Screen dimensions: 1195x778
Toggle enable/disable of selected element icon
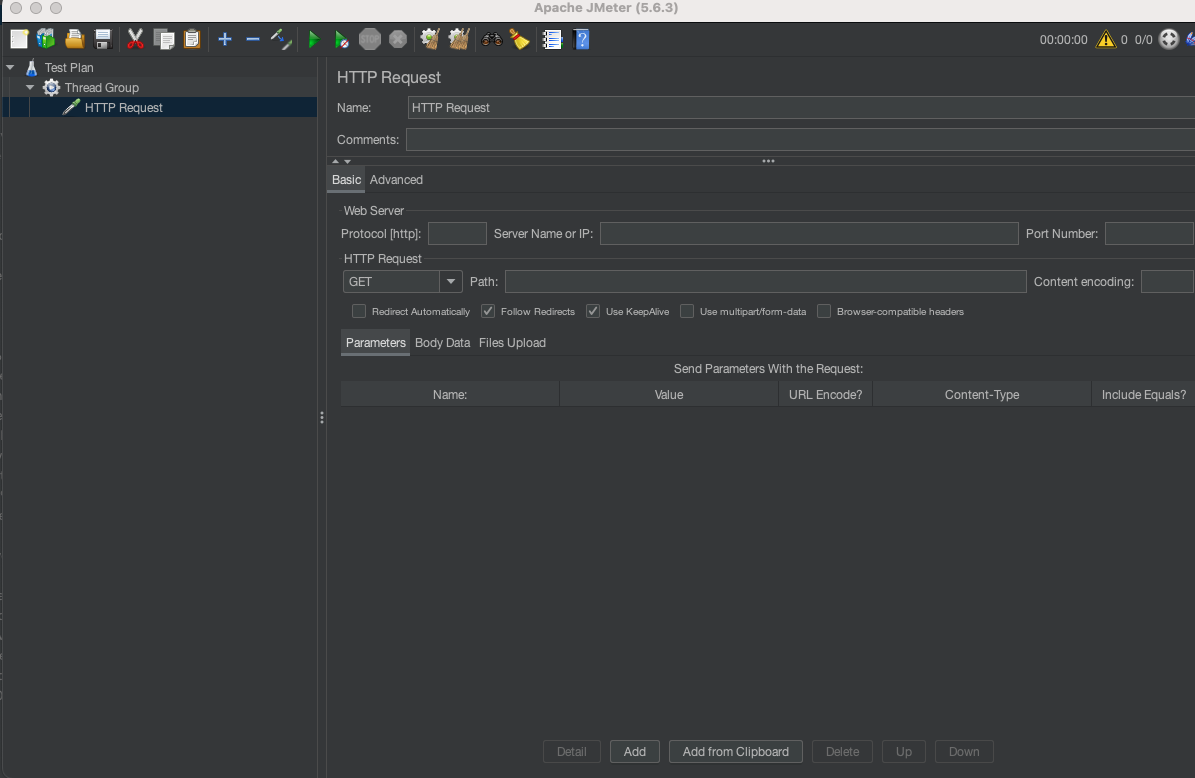281,39
